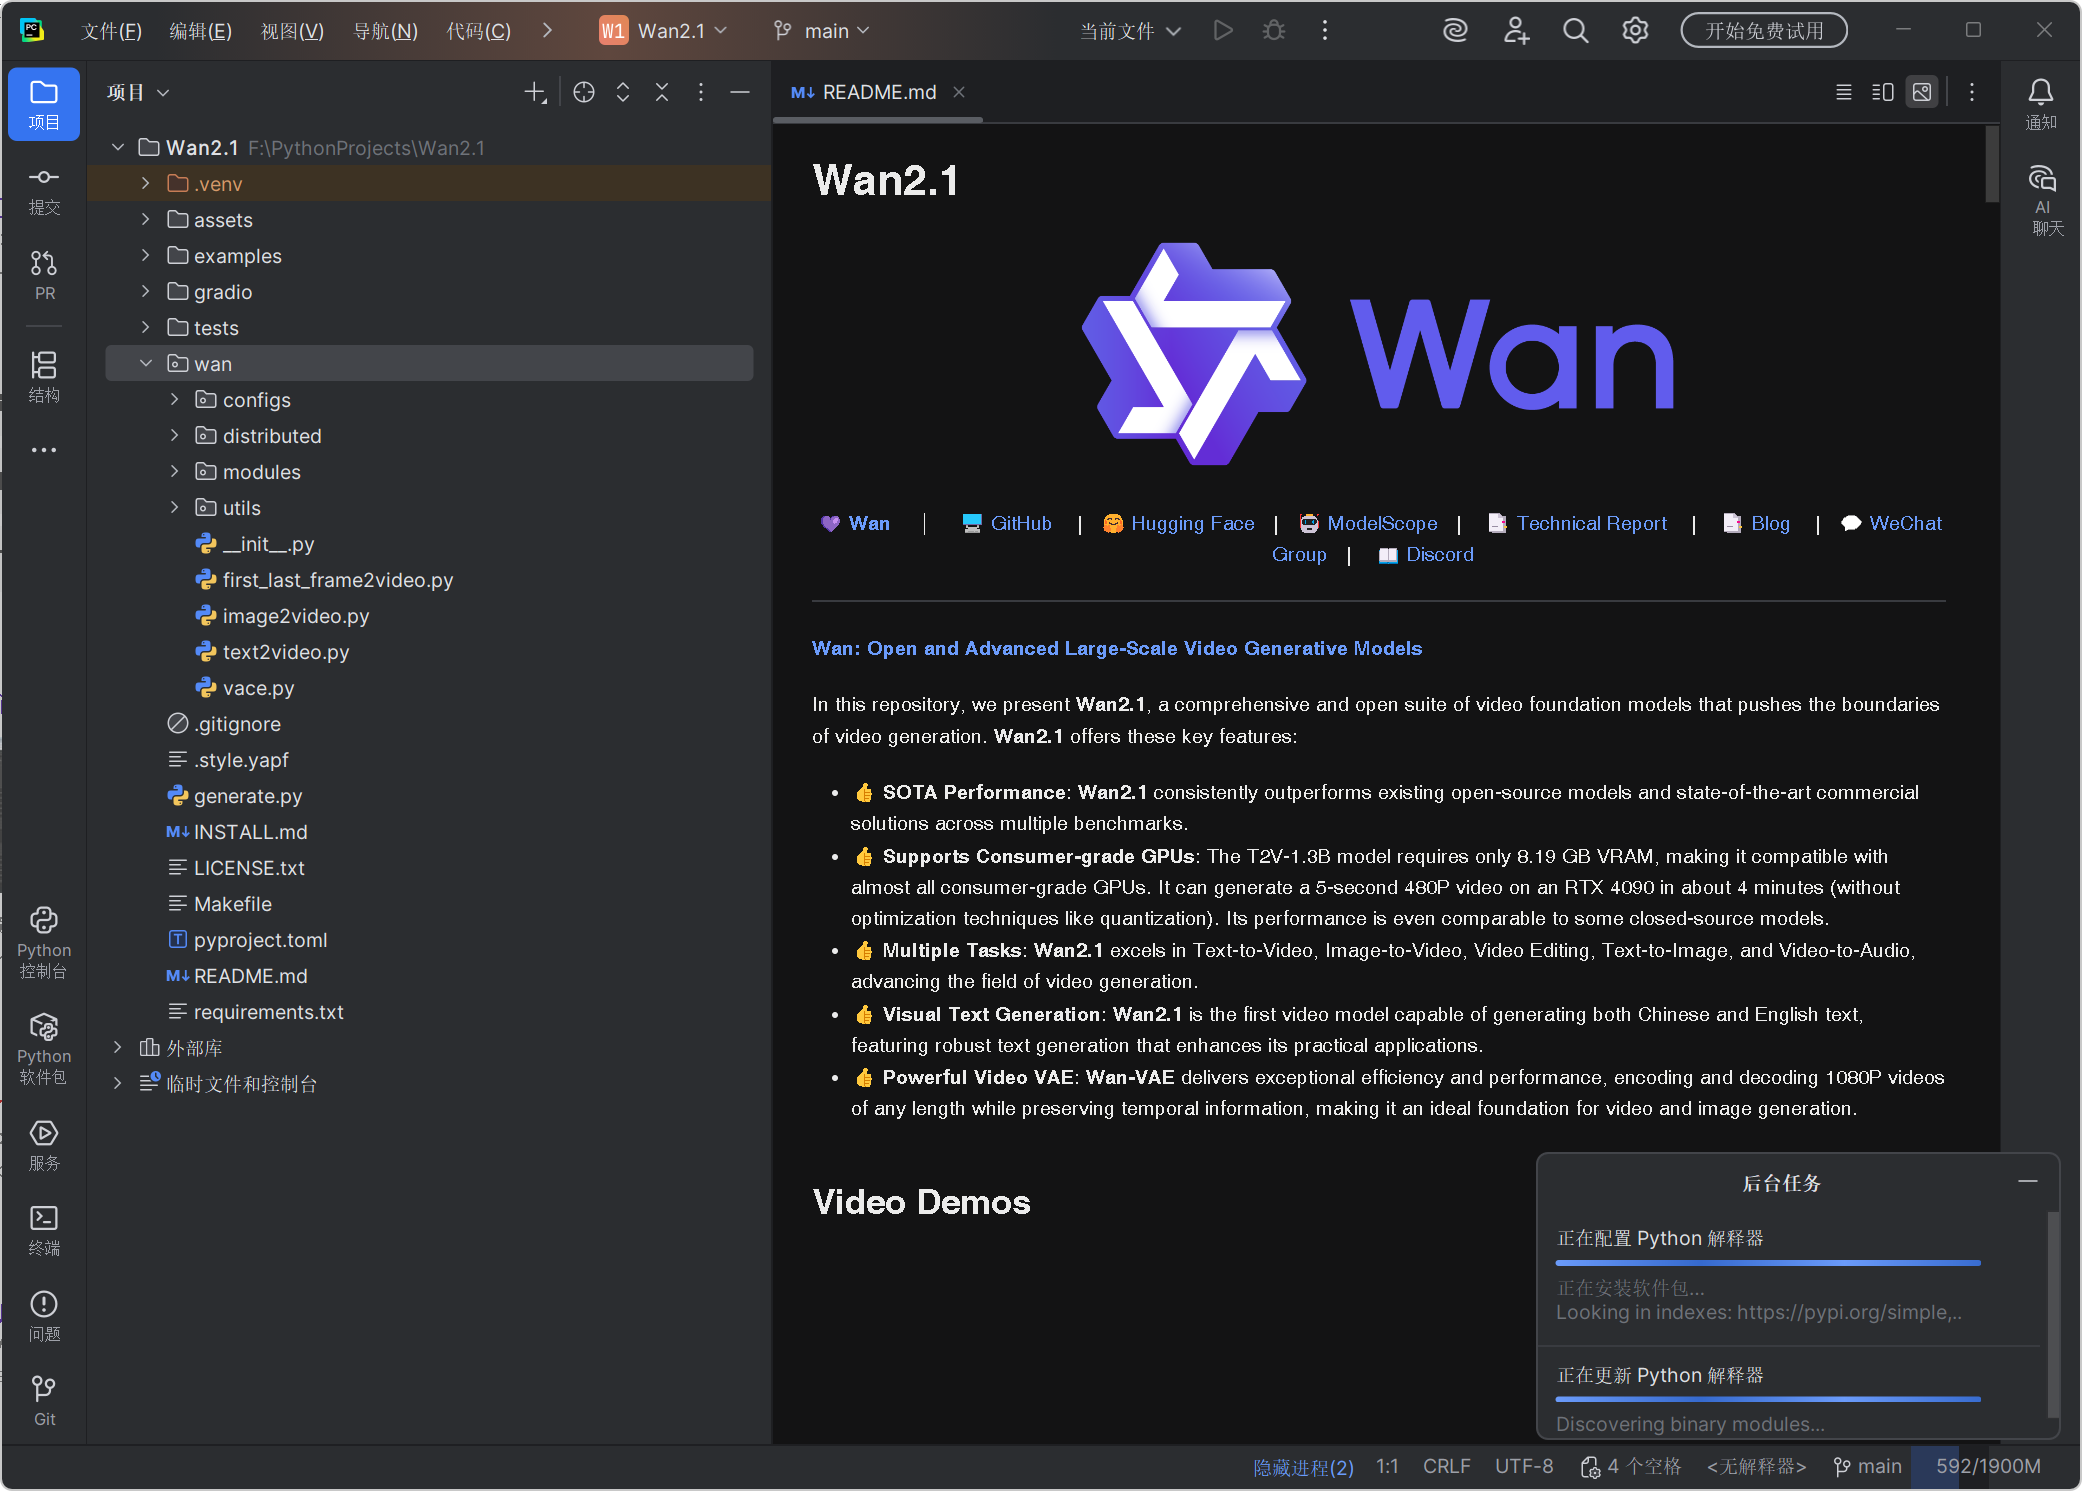Expand all items in project tree
The image size is (2082, 1491).
pyautogui.click(x=623, y=93)
